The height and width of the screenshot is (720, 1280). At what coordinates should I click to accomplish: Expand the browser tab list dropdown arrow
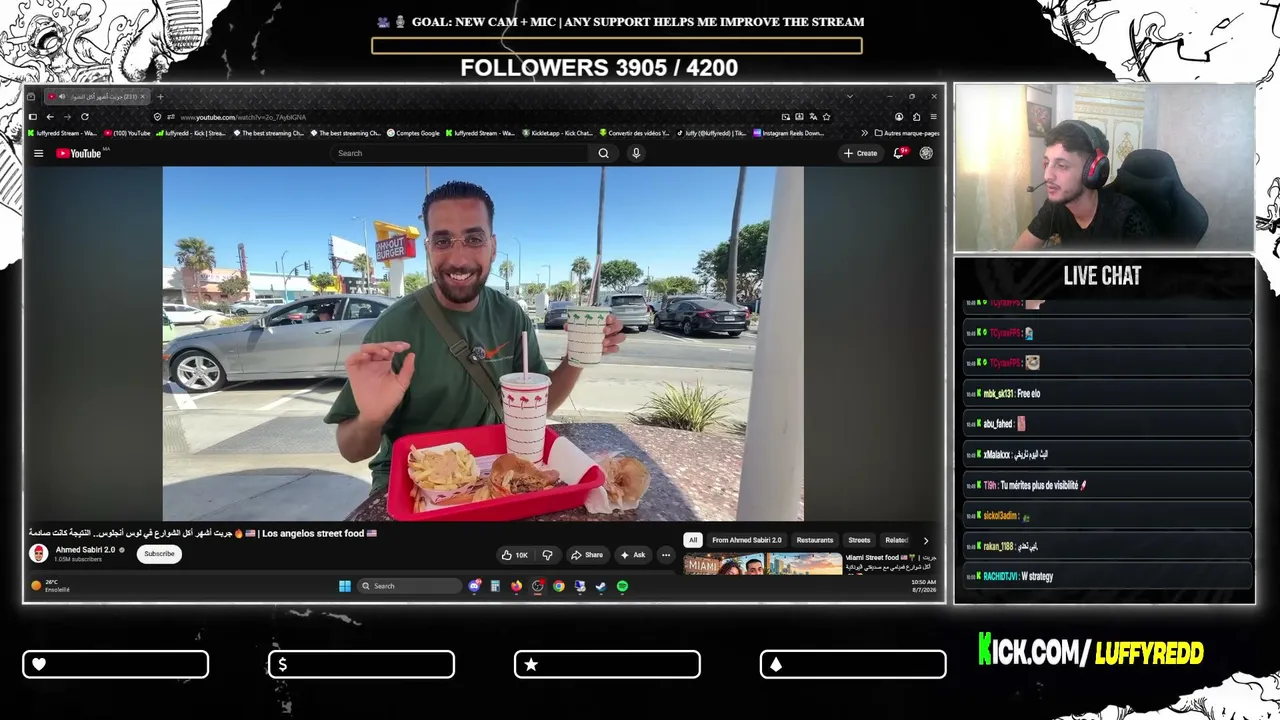849,97
